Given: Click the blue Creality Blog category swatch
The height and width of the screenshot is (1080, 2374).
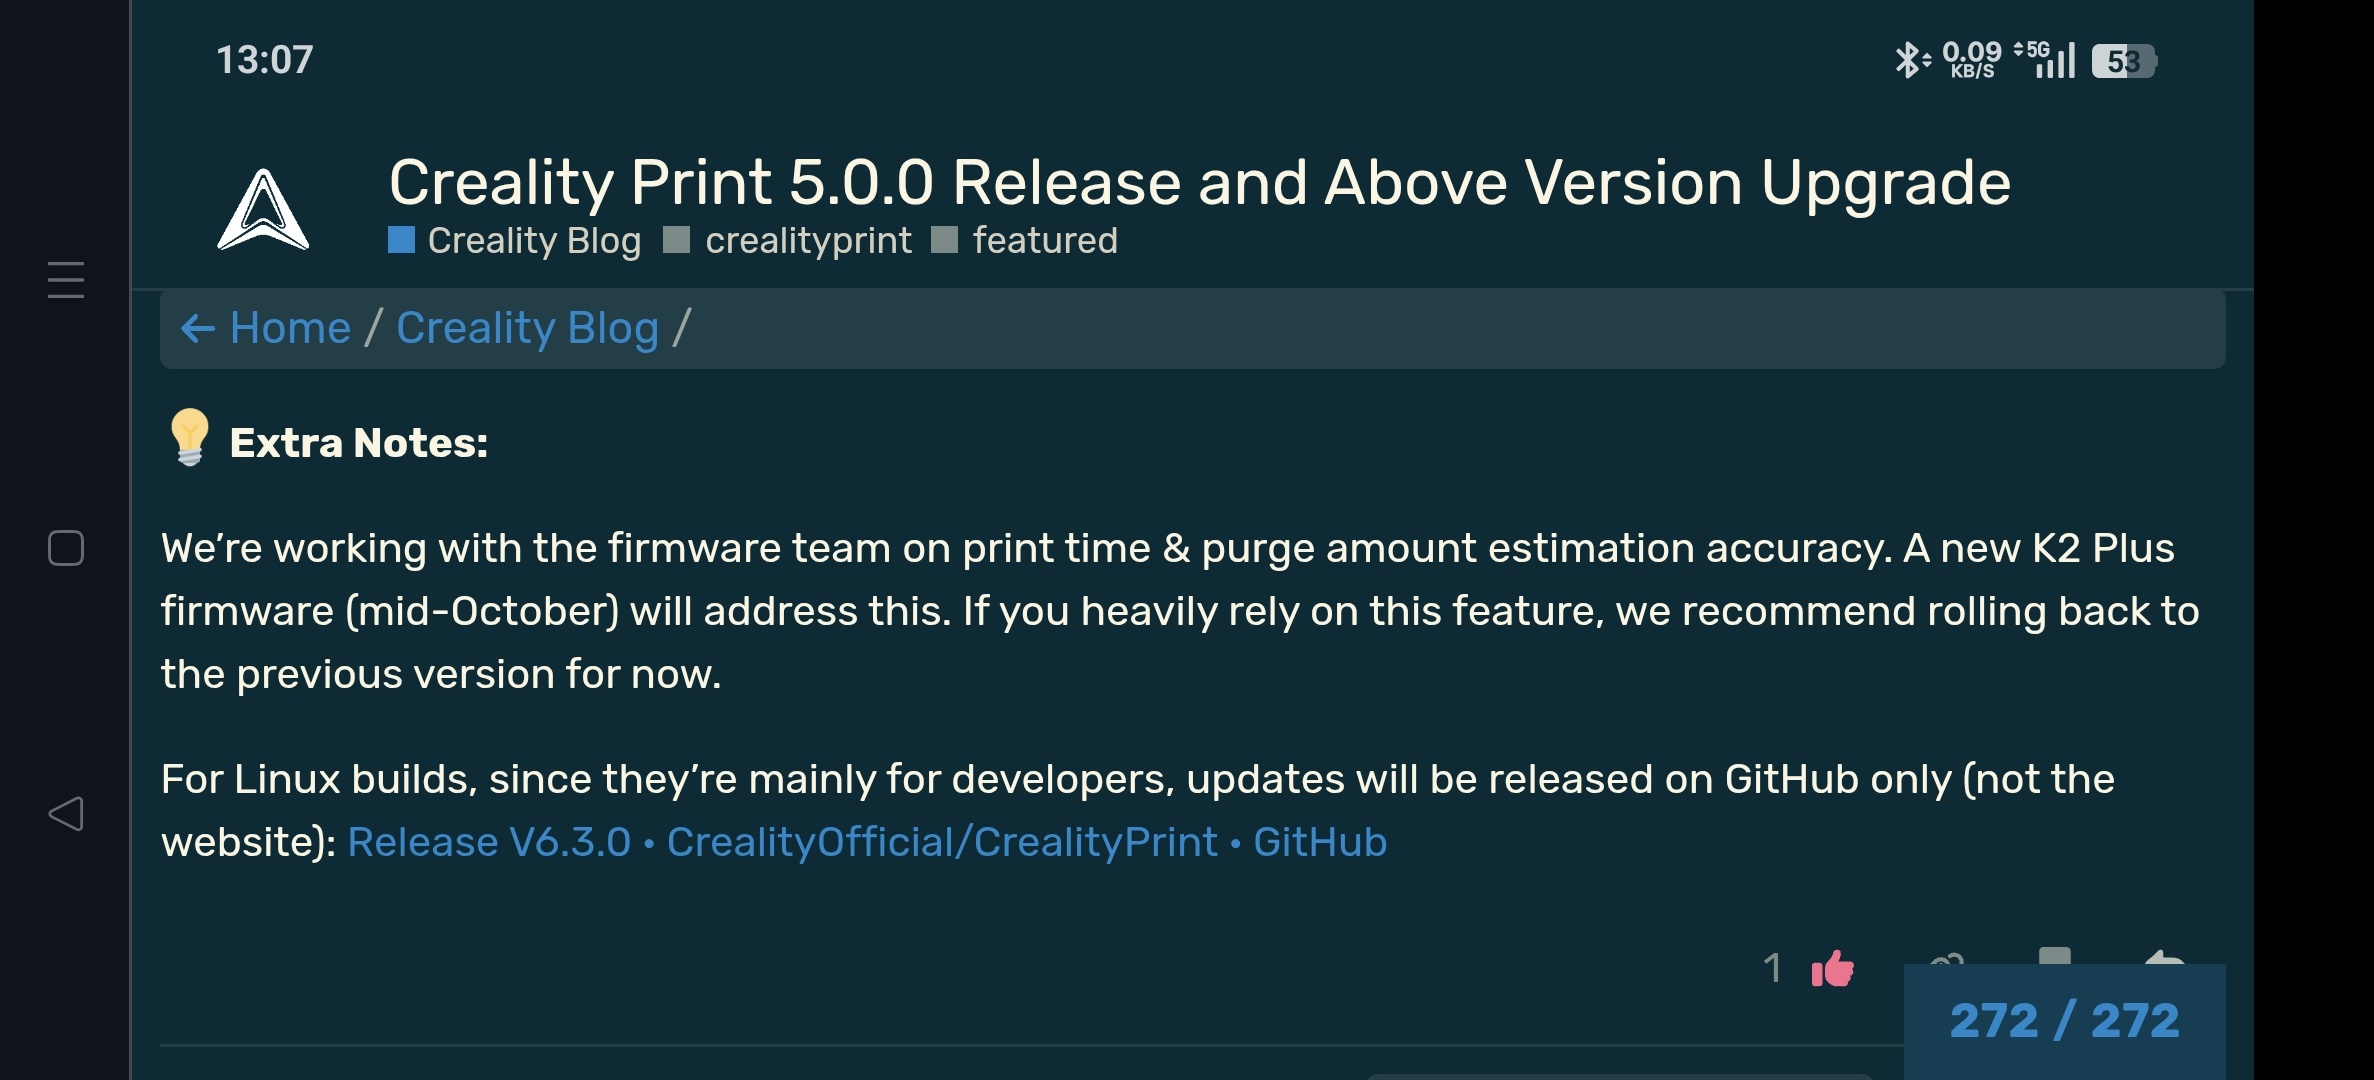Looking at the screenshot, I should (x=401, y=240).
